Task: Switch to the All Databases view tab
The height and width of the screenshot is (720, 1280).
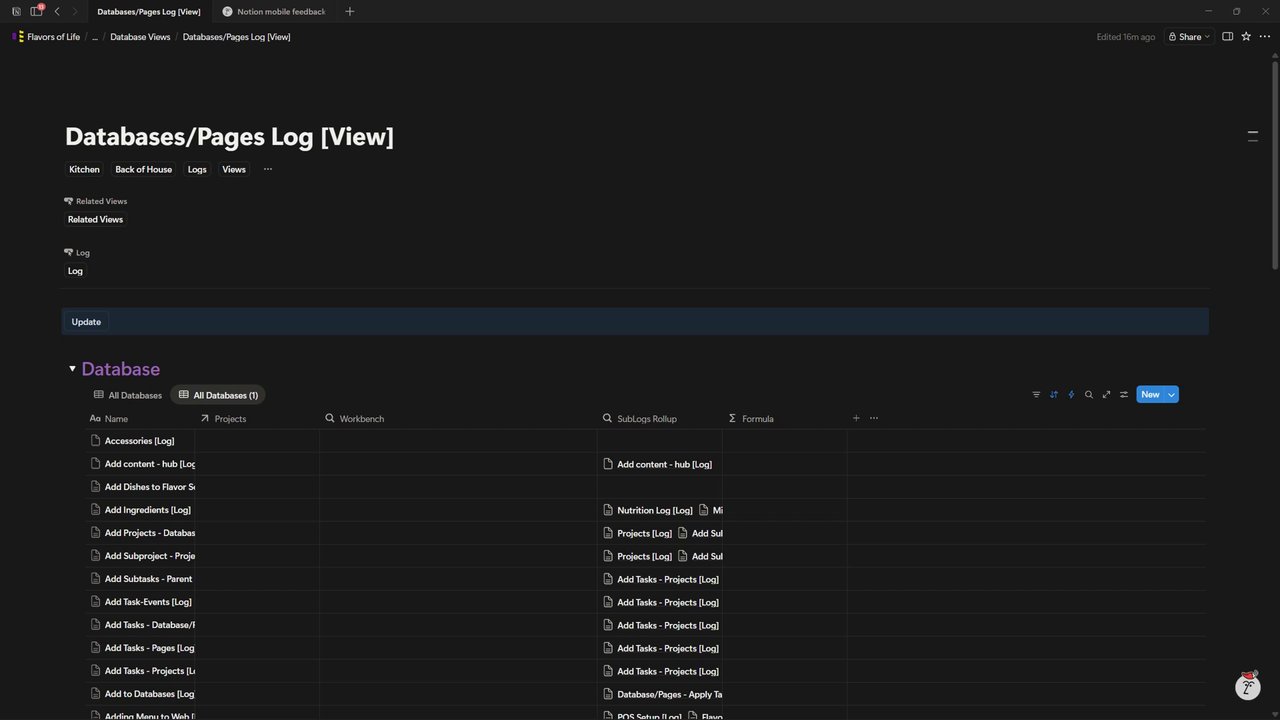Action: pyautogui.click(x=127, y=395)
